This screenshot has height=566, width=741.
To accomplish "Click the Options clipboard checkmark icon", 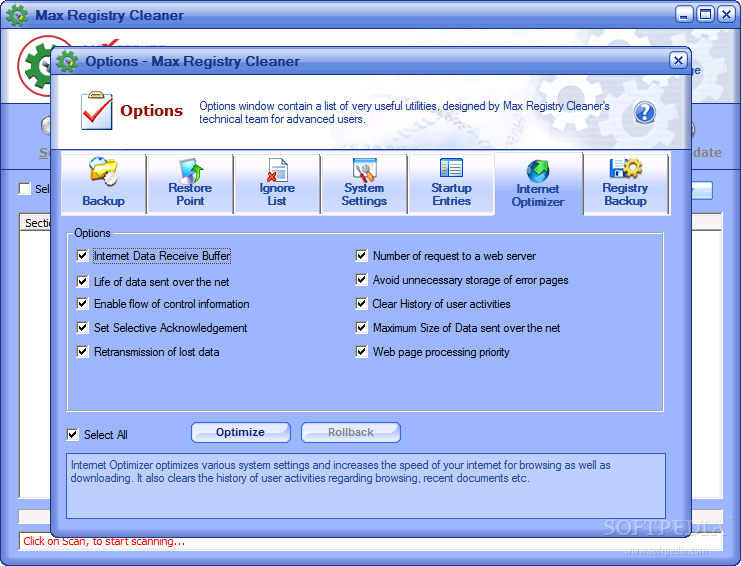I will click(96, 111).
